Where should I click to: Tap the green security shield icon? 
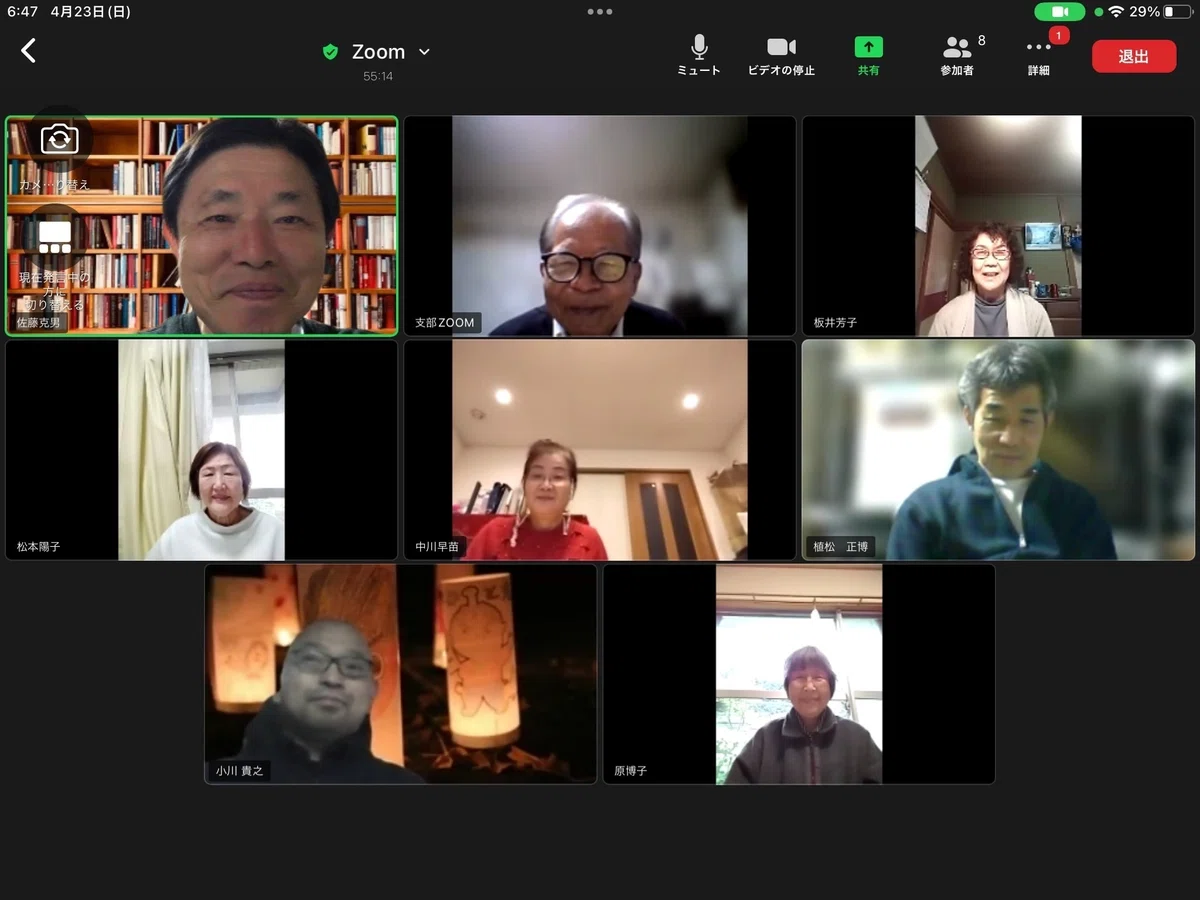[330, 52]
